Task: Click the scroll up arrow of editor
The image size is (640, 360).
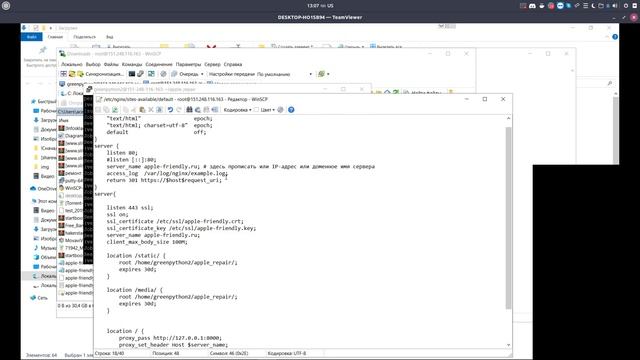Action: coord(508,118)
